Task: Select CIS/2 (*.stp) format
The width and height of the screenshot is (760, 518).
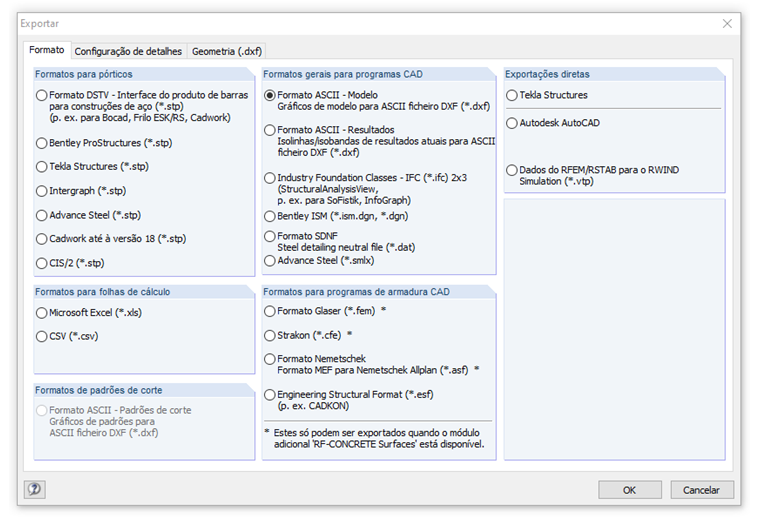Action: [42, 263]
